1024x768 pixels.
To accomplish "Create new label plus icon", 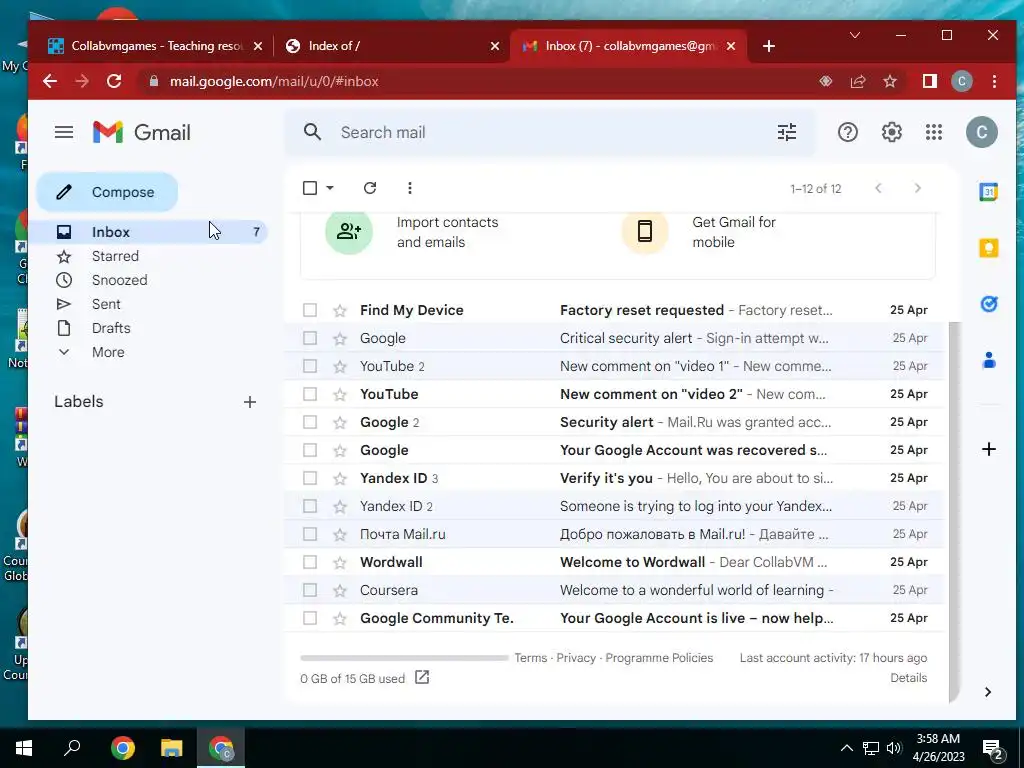I will 249,402.
